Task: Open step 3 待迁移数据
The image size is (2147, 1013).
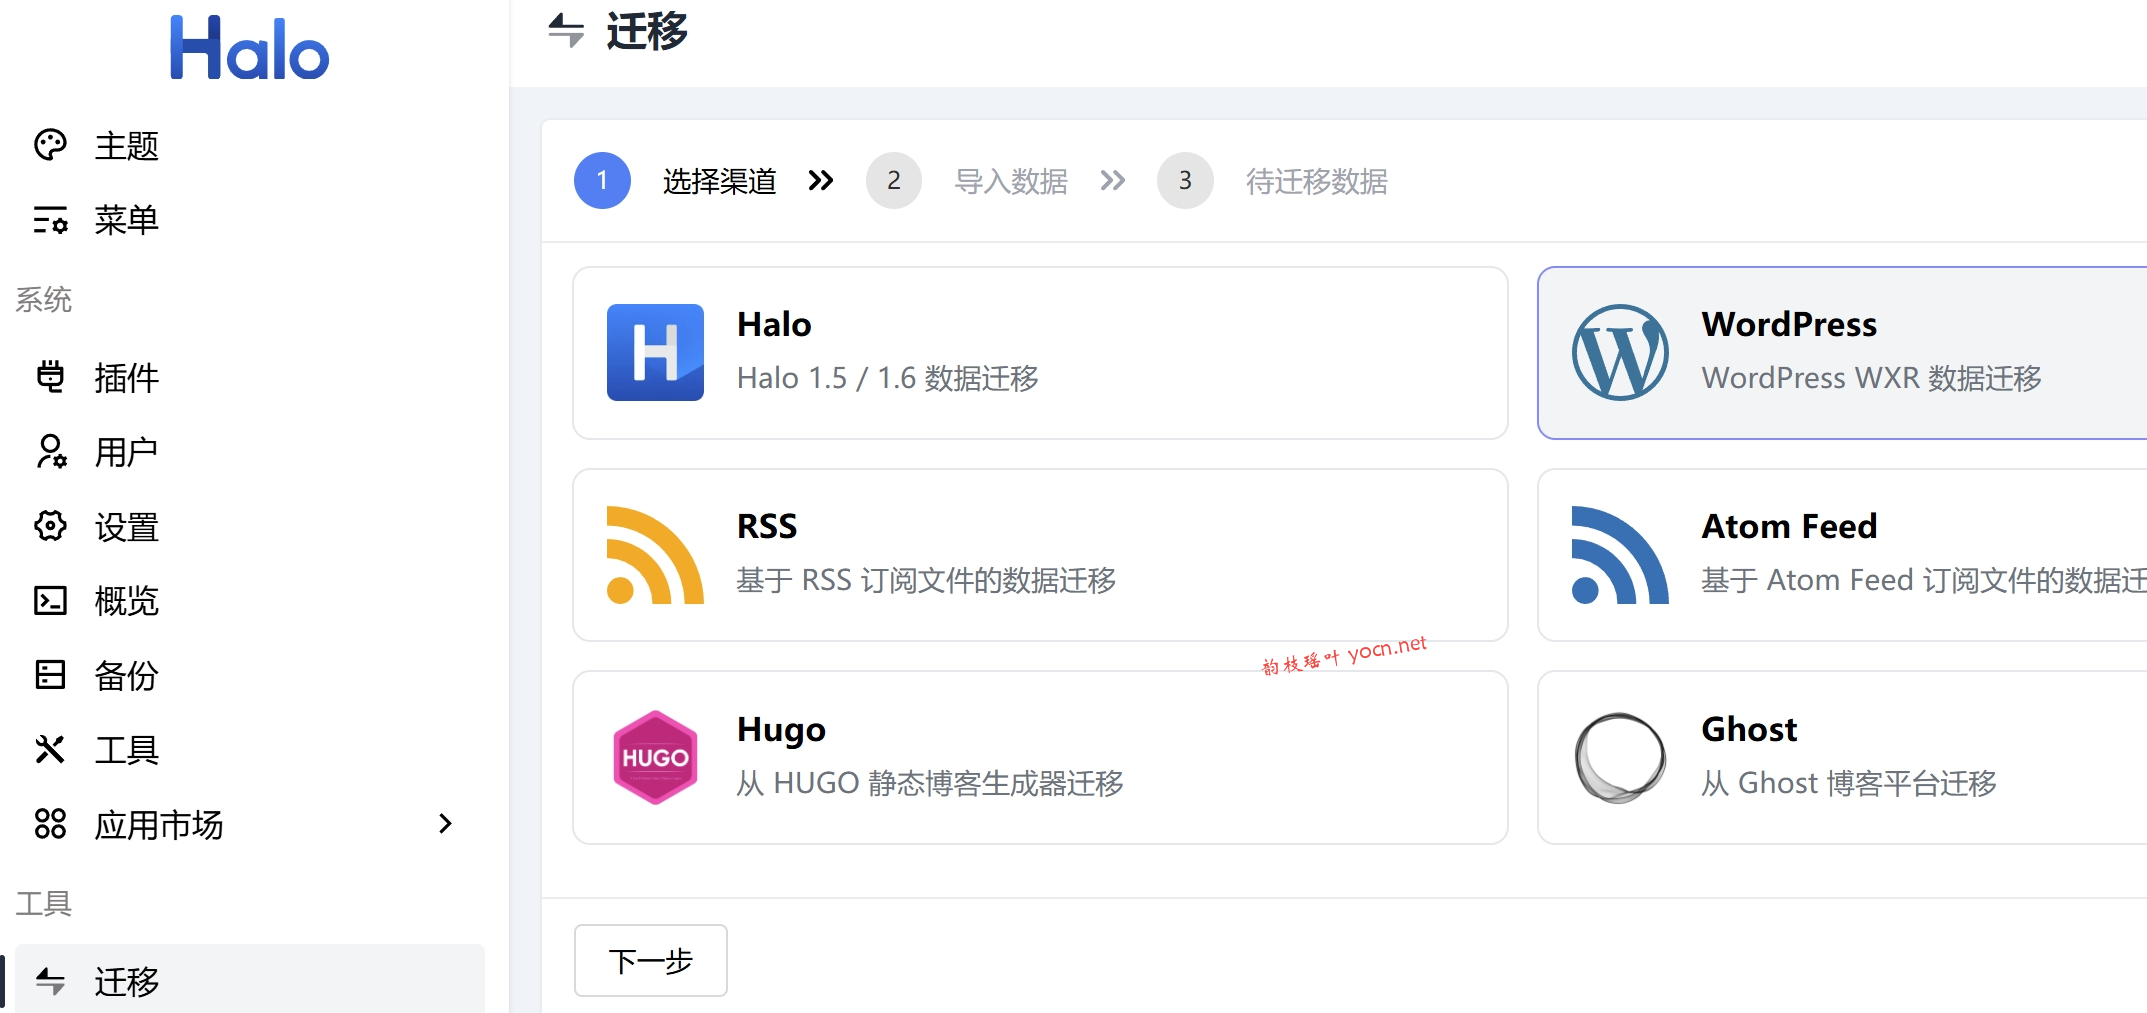Action: [1185, 180]
